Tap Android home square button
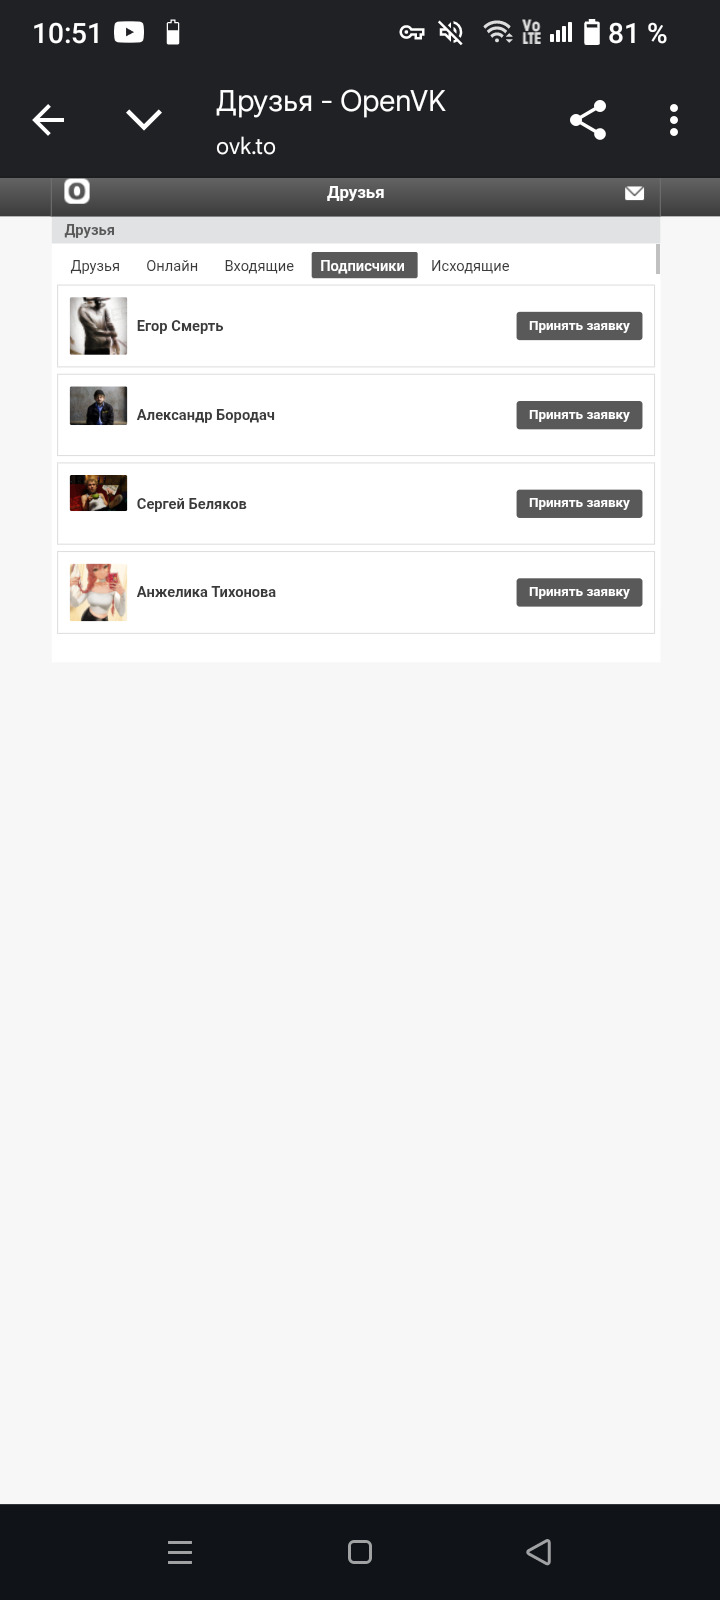 (360, 1552)
